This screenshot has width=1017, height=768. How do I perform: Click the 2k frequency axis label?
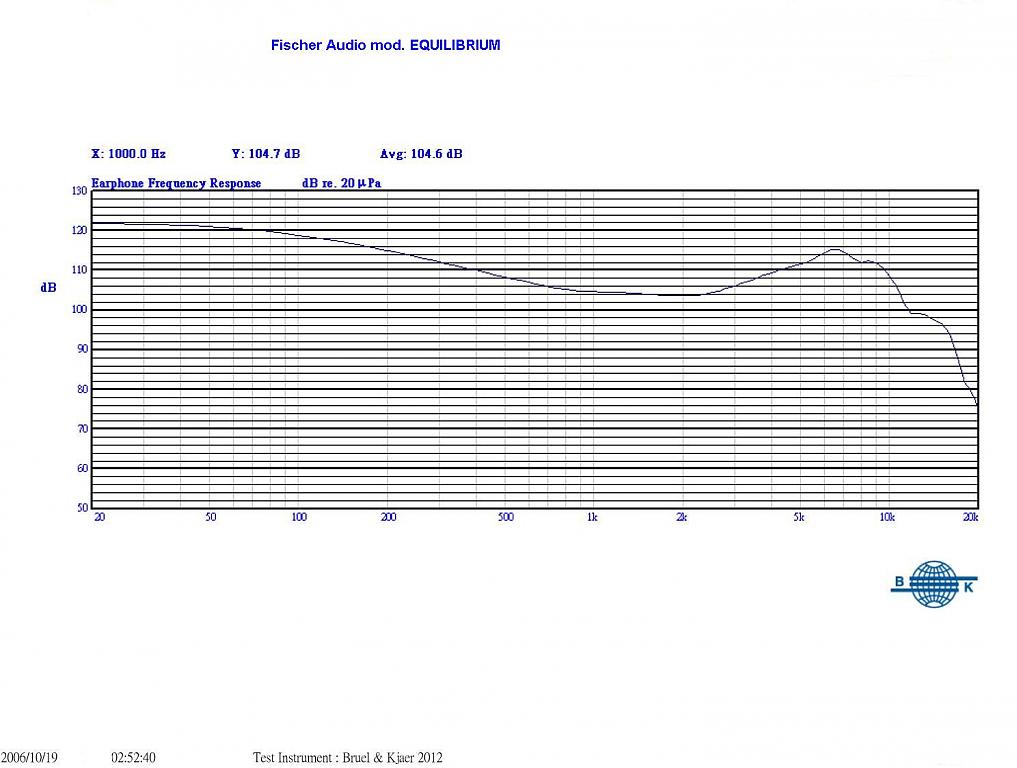tap(681, 517)
